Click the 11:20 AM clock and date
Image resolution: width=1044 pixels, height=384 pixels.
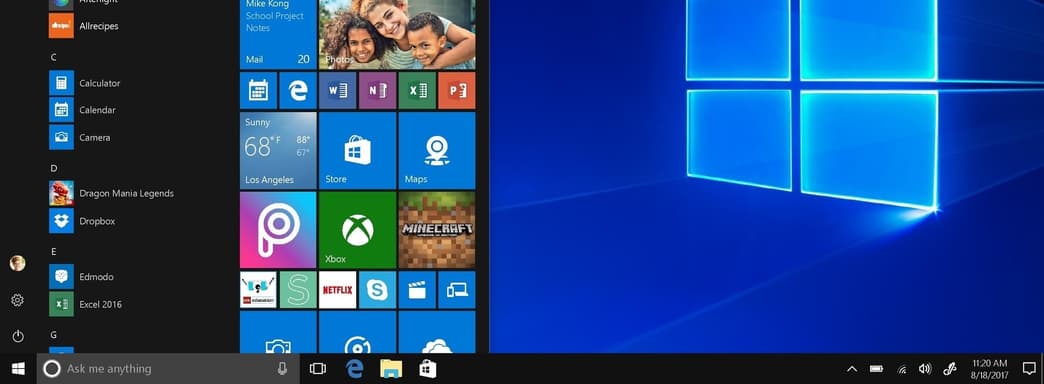(x=989, y=369)
